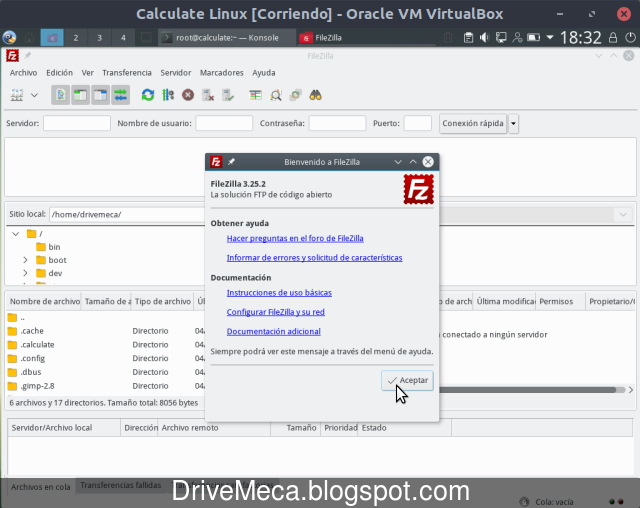The width and height of the screenshot is (640, 508).
Task: Switch to Transferencias fallidas tab
Action: (120, 485)
